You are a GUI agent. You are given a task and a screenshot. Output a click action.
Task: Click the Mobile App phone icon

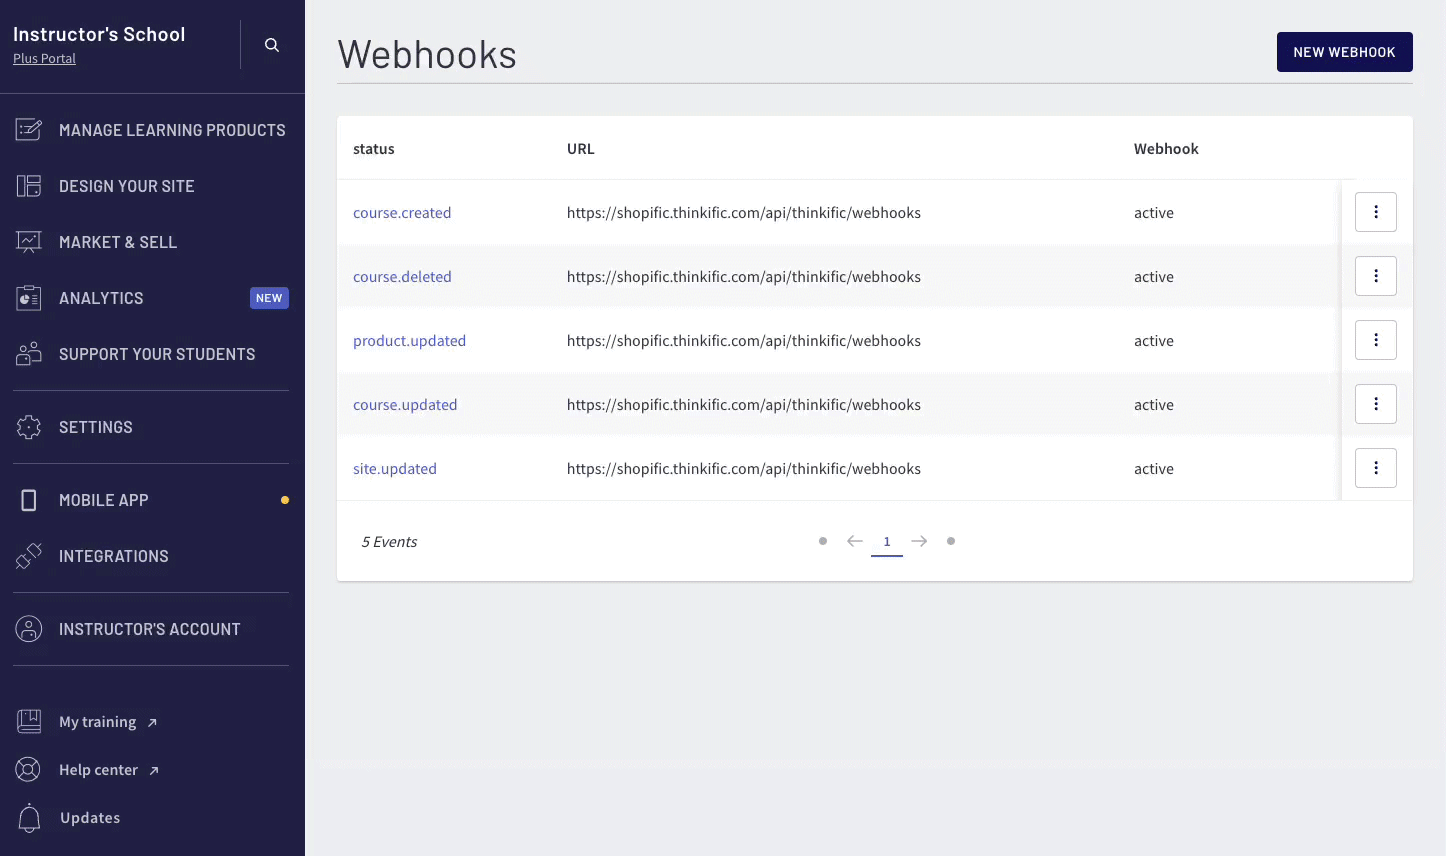coord(29,499)
